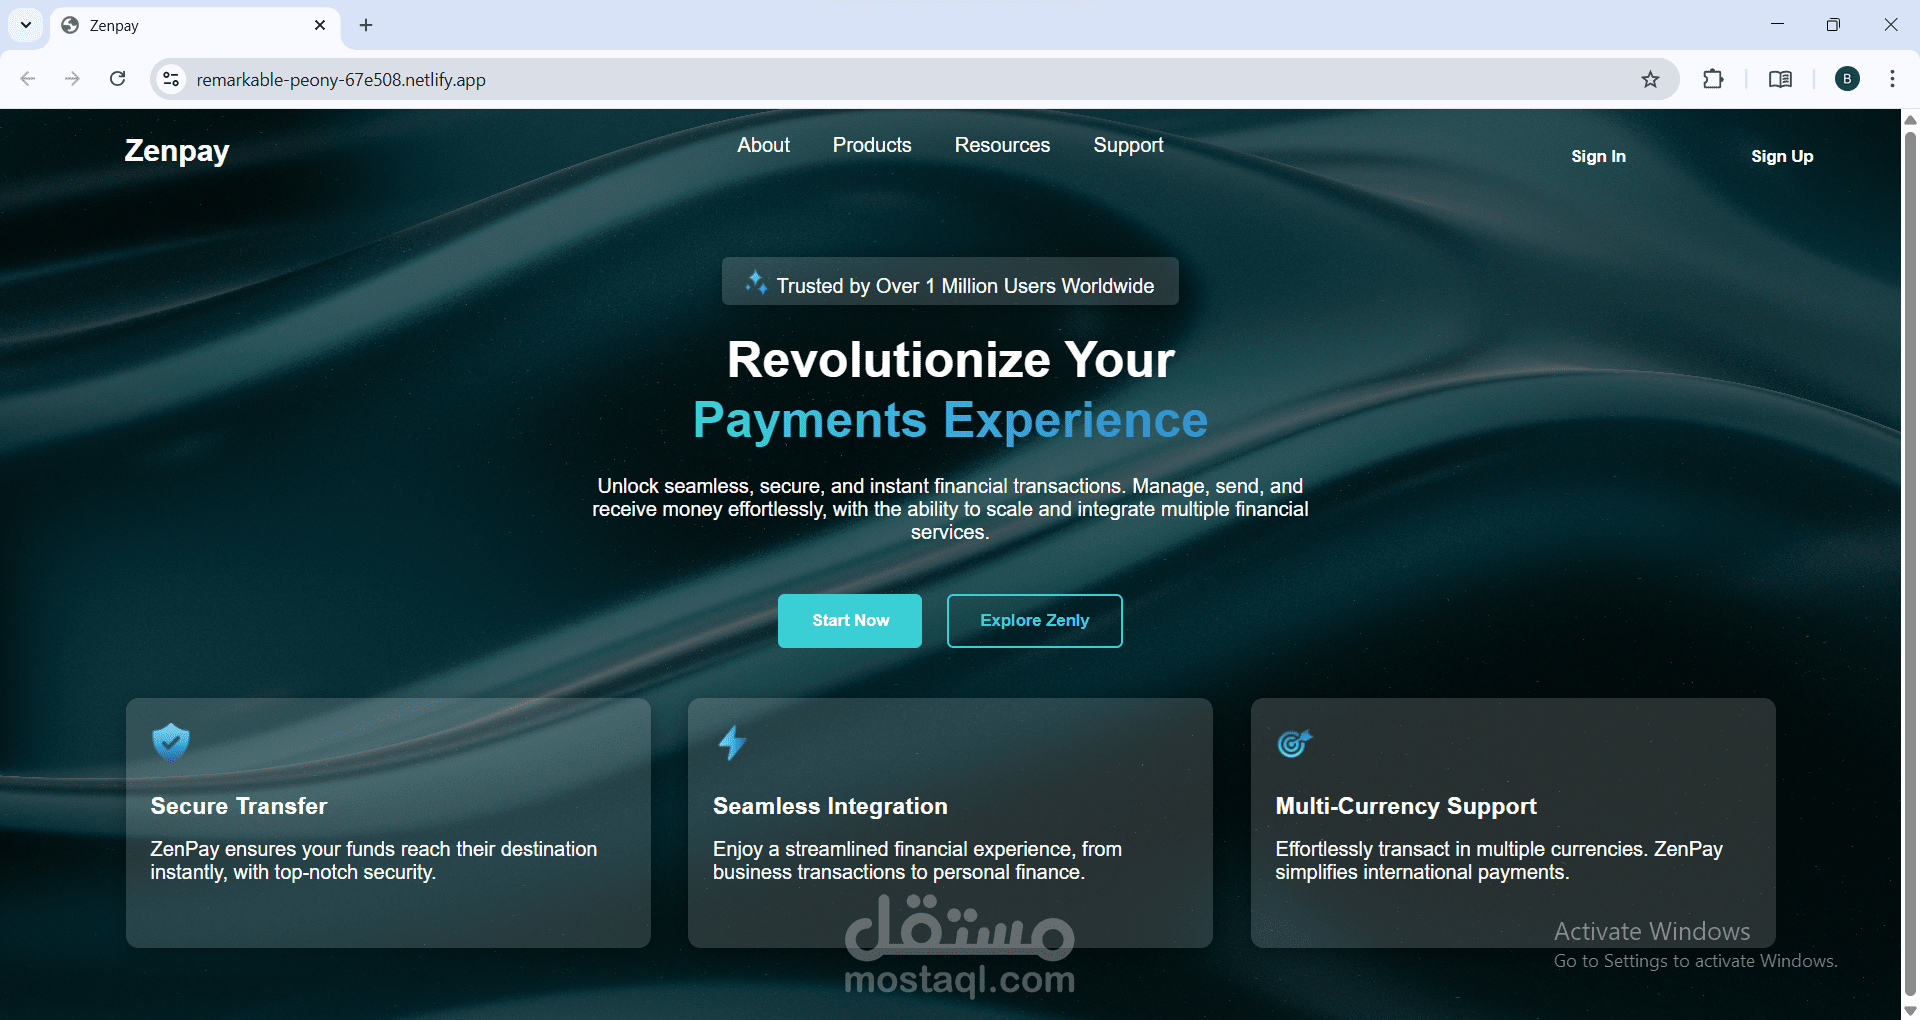The height and width of the screenshot is (1020, 1920).
Task: Bookmark this page with the star icon
Action: (1650, 79)
